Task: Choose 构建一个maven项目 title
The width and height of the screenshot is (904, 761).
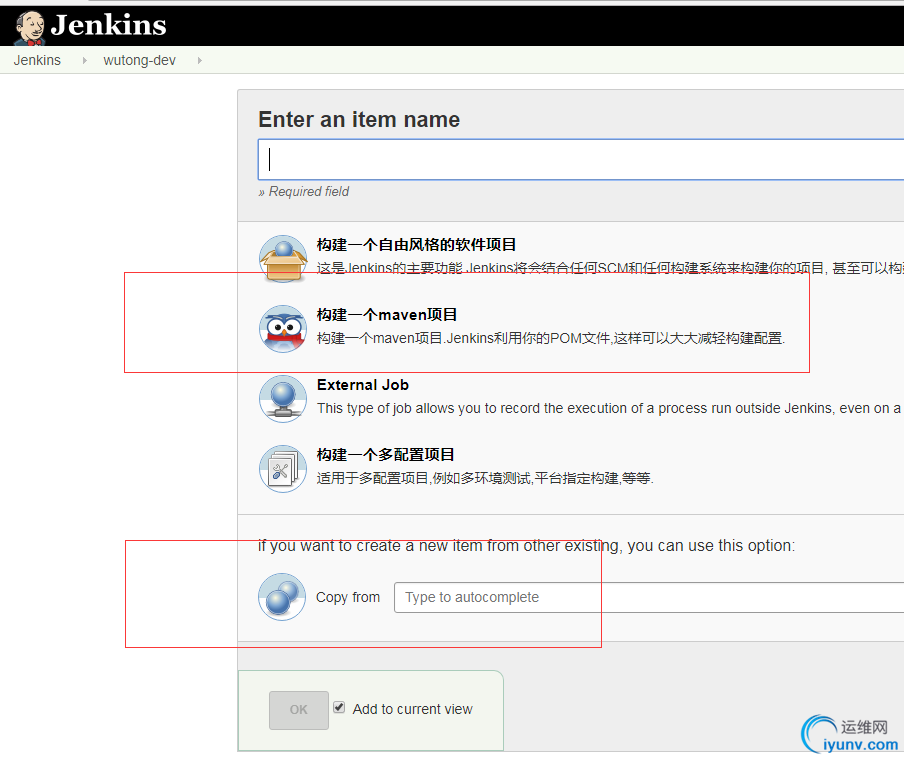Action: [x=387, y=315]
